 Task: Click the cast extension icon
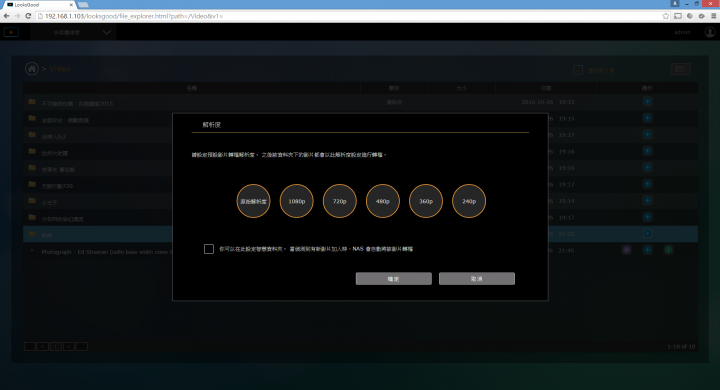pos(678,16)
